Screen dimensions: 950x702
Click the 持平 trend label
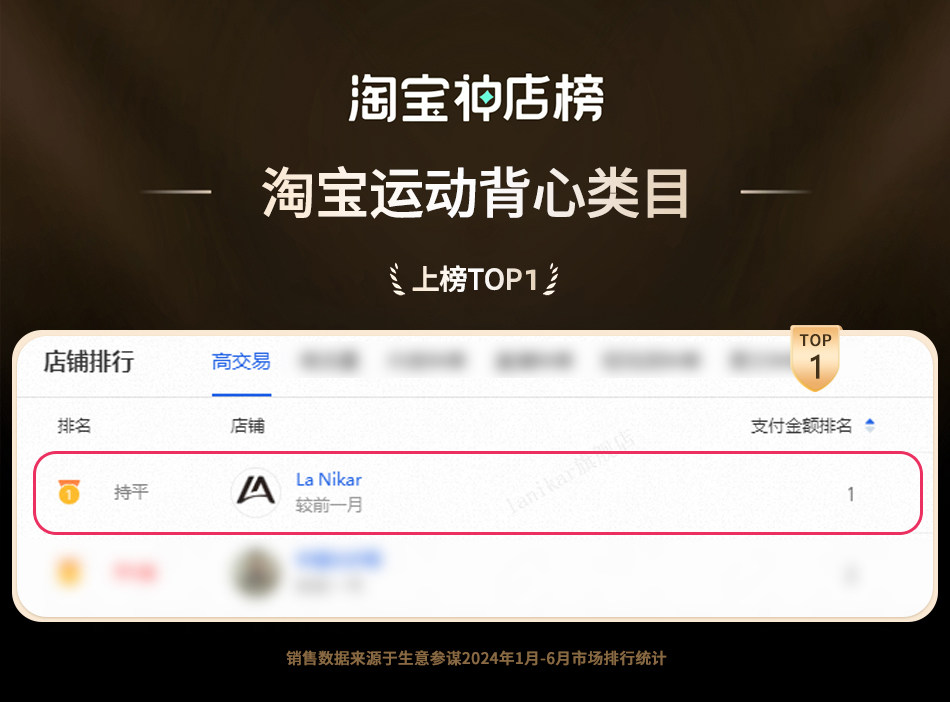(131, 492)
